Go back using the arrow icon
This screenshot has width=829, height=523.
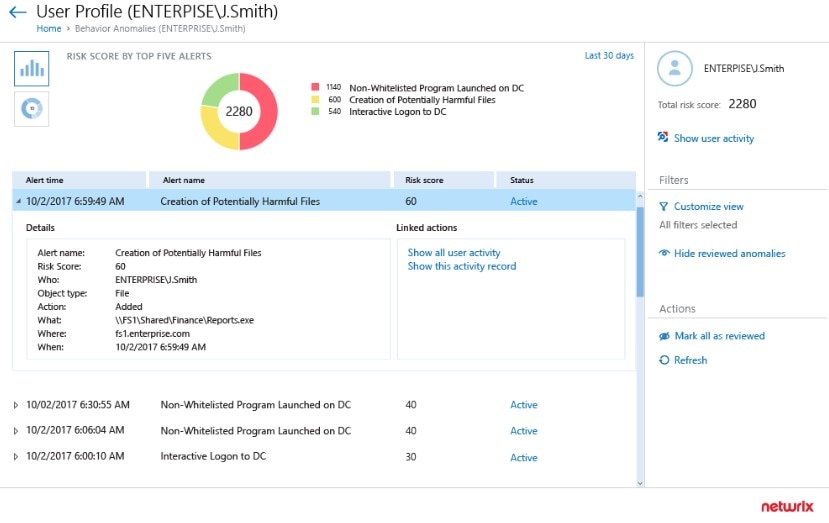point(17,12)
